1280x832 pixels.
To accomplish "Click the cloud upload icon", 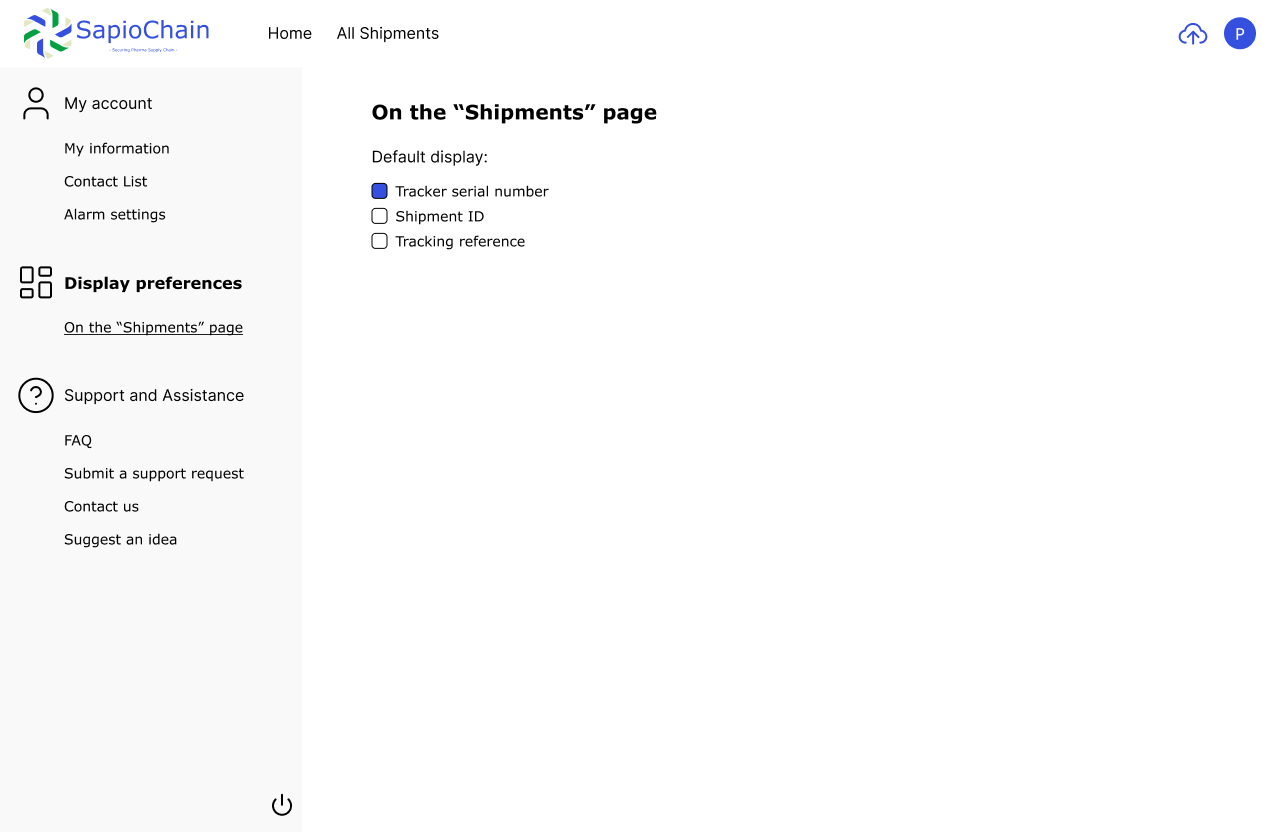I will (x=1192, y=34).
